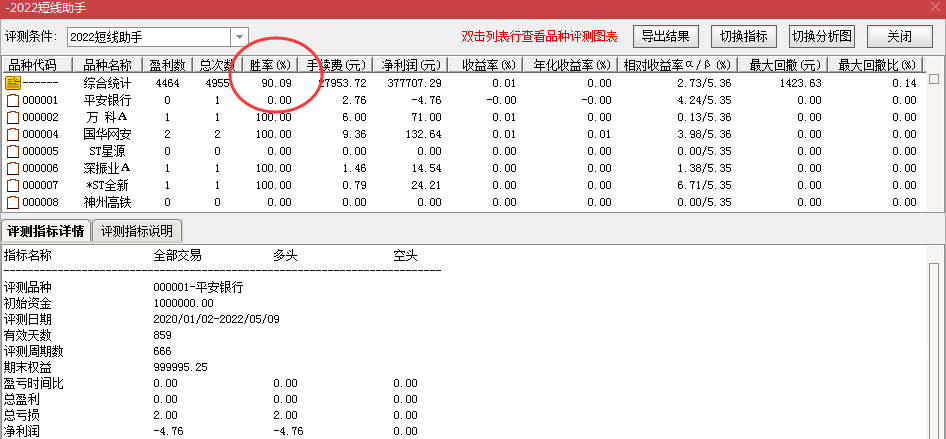The height and width of the screenshot is (439, 946).
Task: Click the 2020/01/02-2022/05/09 date range
Action: (217, 319)
